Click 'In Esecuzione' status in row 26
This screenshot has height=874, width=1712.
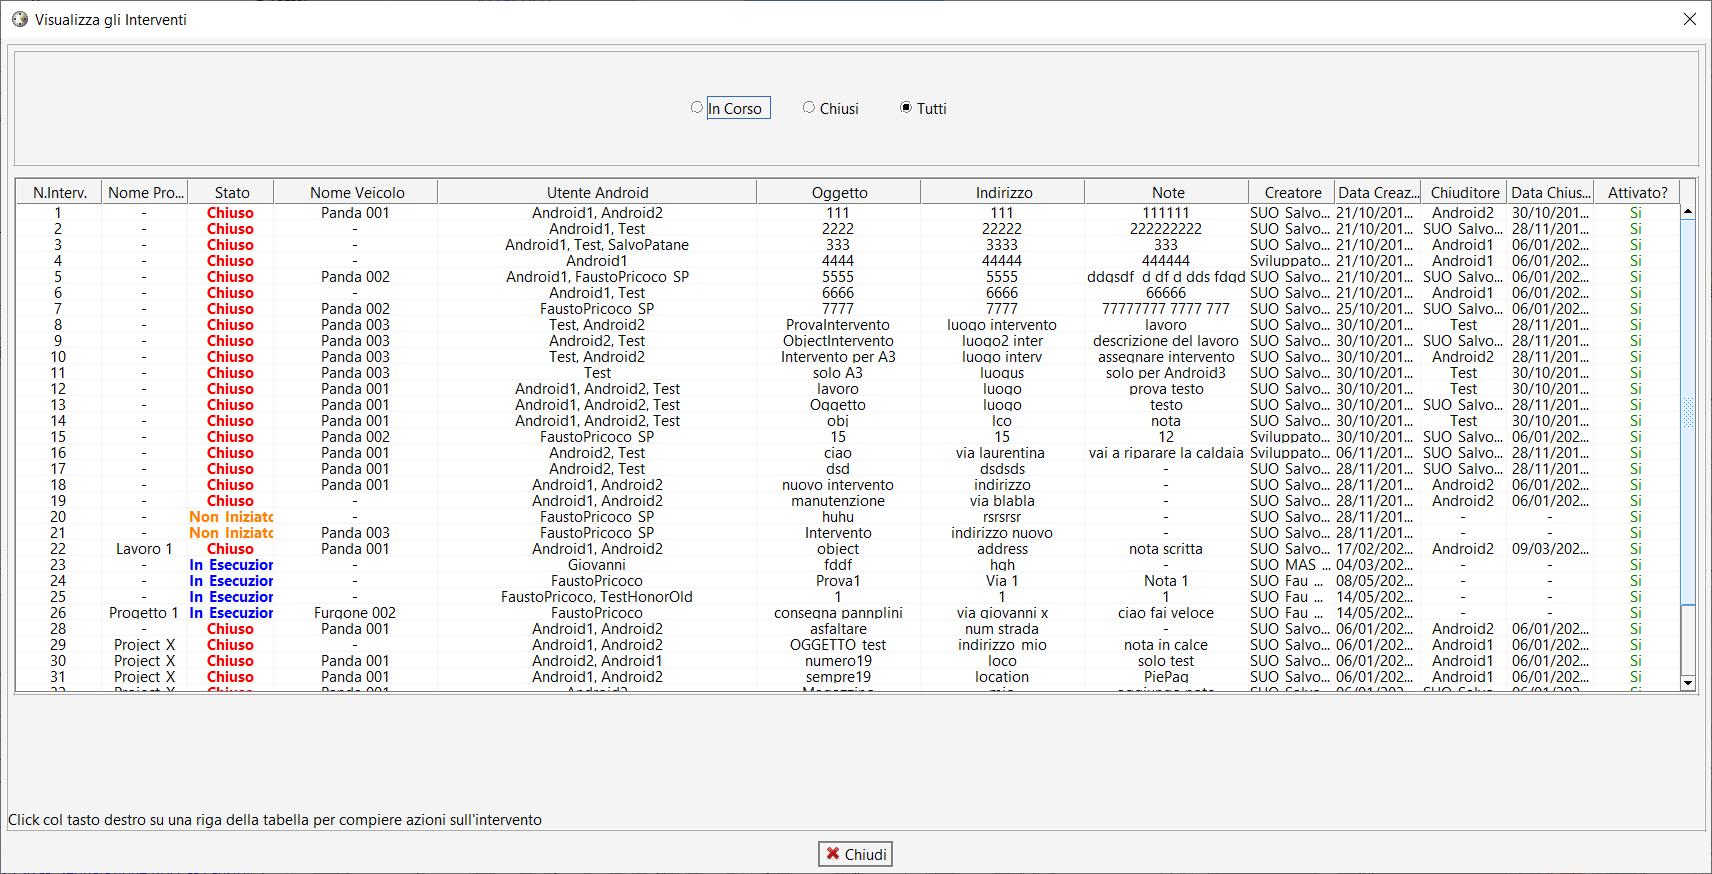coord(231,613)
